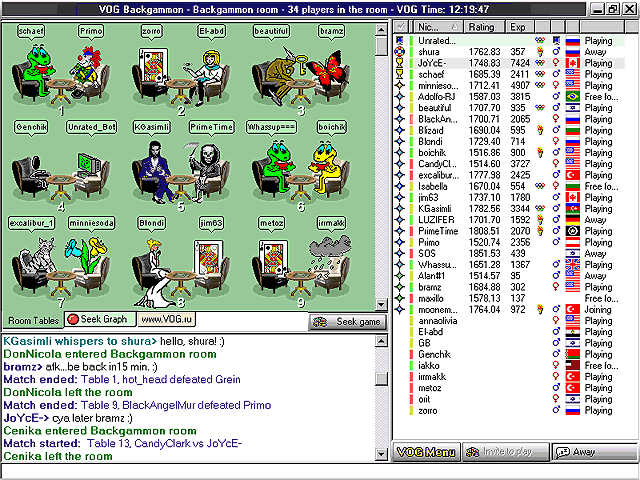Click moonem's Joining status text

(598, 309)
